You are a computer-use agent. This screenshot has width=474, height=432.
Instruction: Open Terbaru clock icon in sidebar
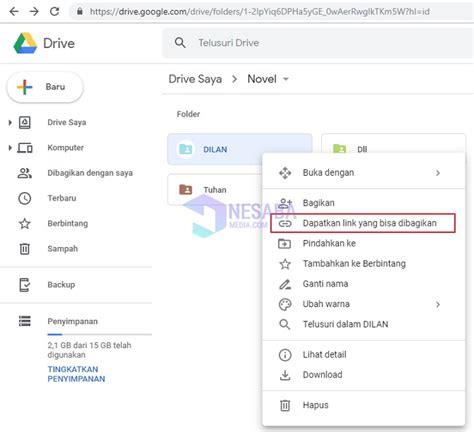pyautogui.click(x=25, y=198)
